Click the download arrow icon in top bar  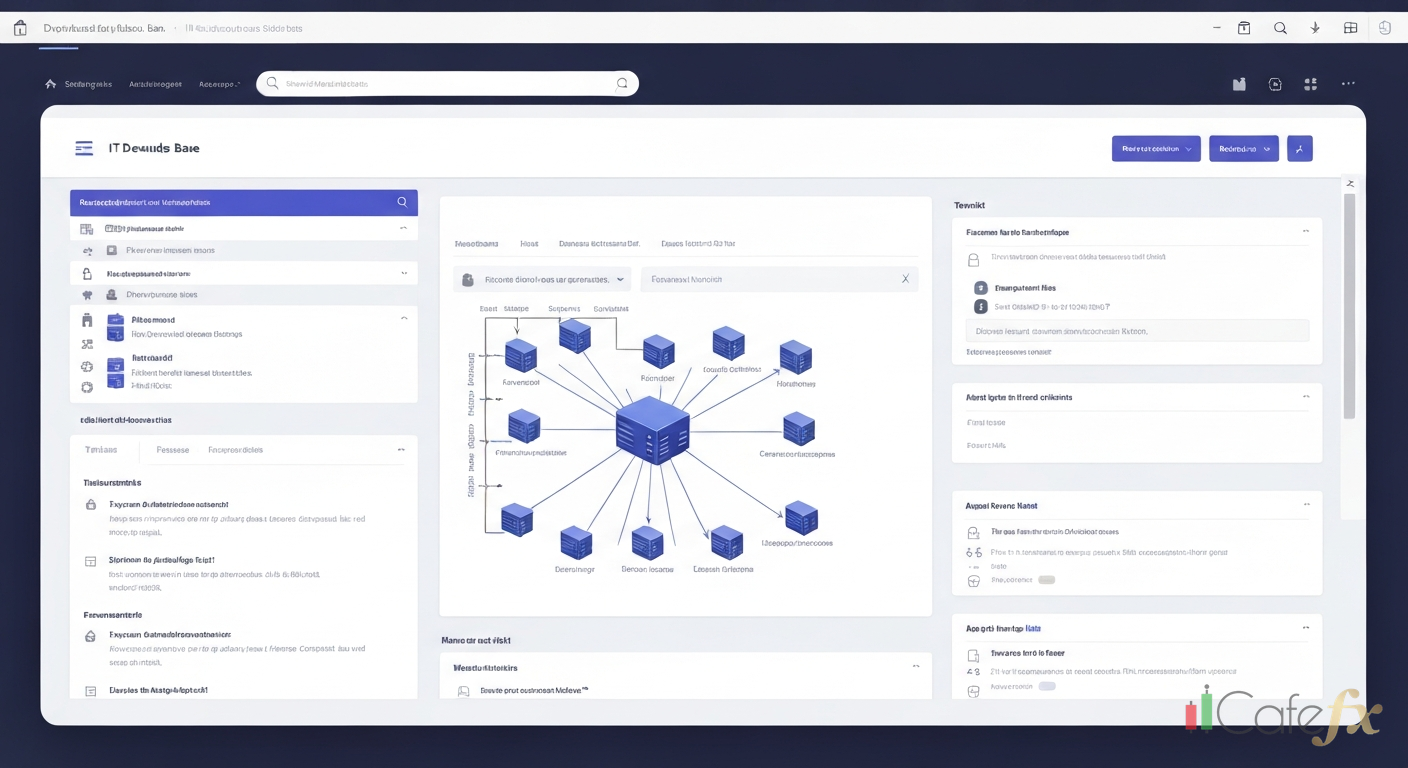tap(1316, 28)
